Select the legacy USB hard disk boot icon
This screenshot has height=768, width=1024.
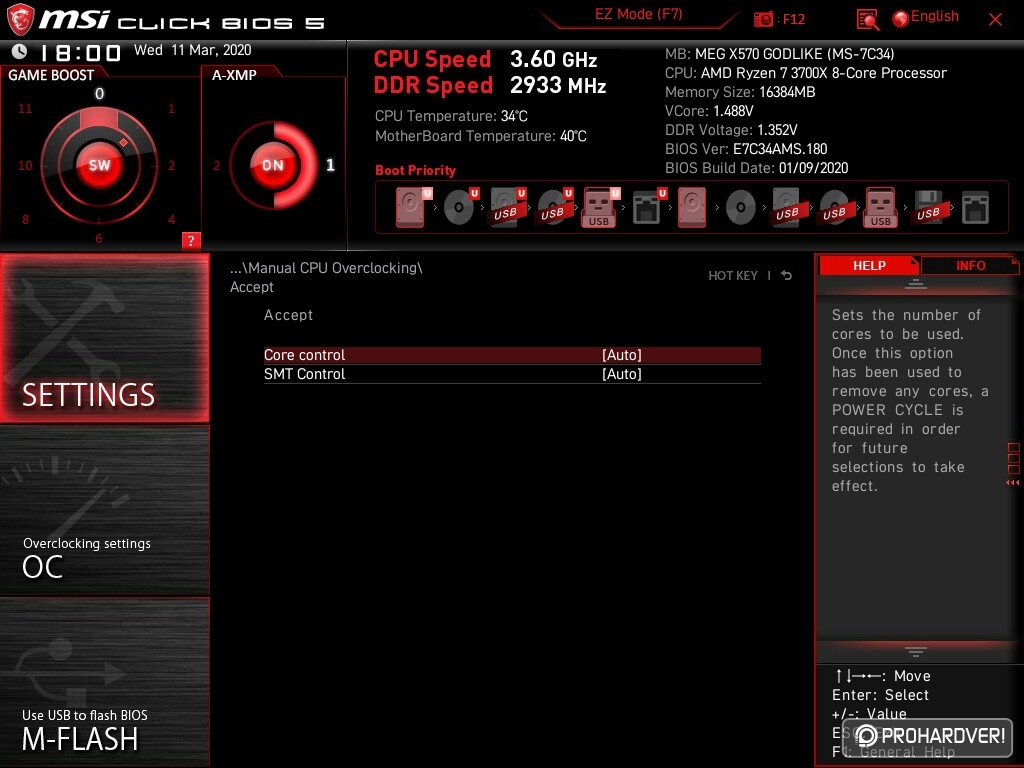788,207
